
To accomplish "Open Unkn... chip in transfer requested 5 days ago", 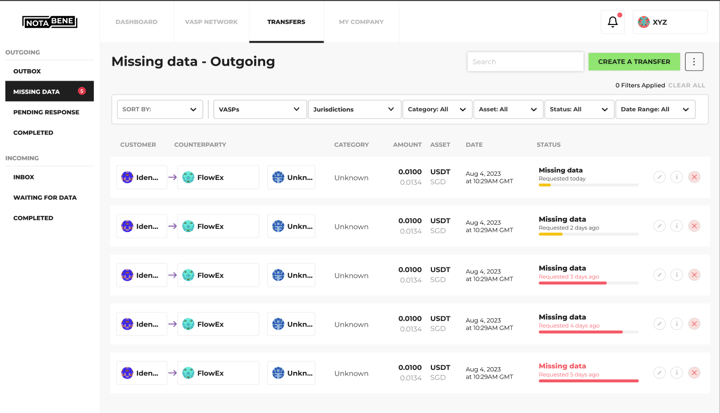I will 291,373.
